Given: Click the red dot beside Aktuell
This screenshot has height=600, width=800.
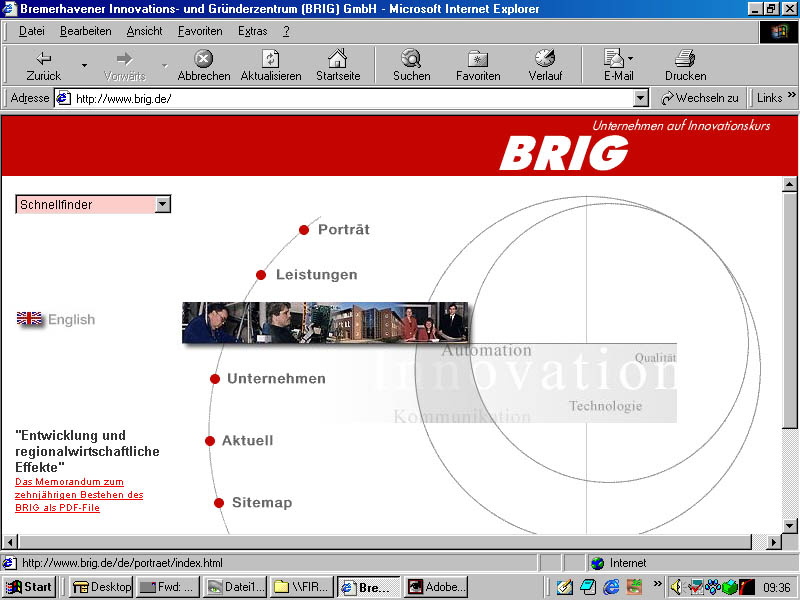Looking at the screenshot, I should click(210, 441).
